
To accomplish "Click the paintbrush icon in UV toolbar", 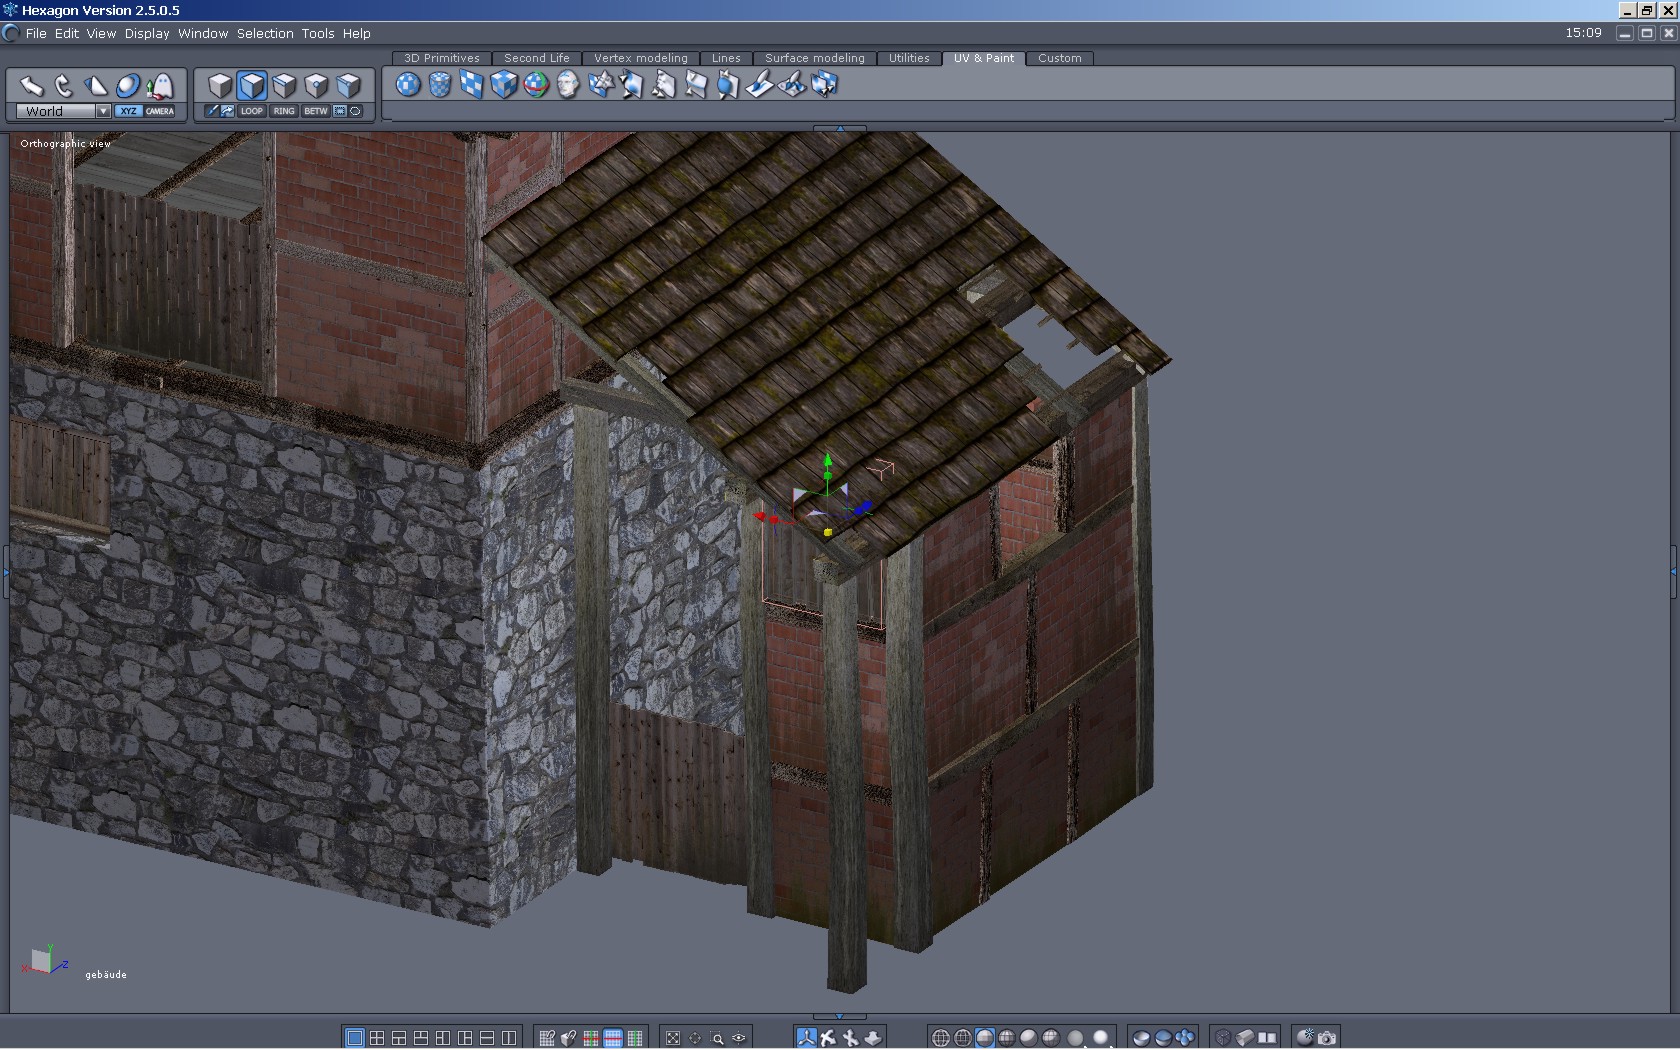I will (x=759, y=85).
